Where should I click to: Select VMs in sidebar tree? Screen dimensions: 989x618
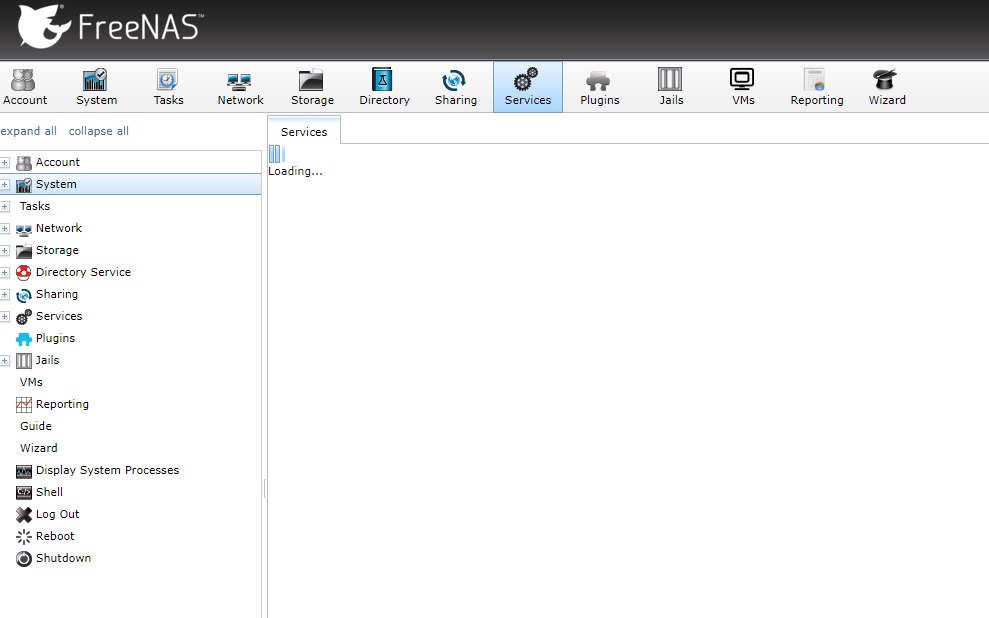pyautogui.click(x=31, y=383)
